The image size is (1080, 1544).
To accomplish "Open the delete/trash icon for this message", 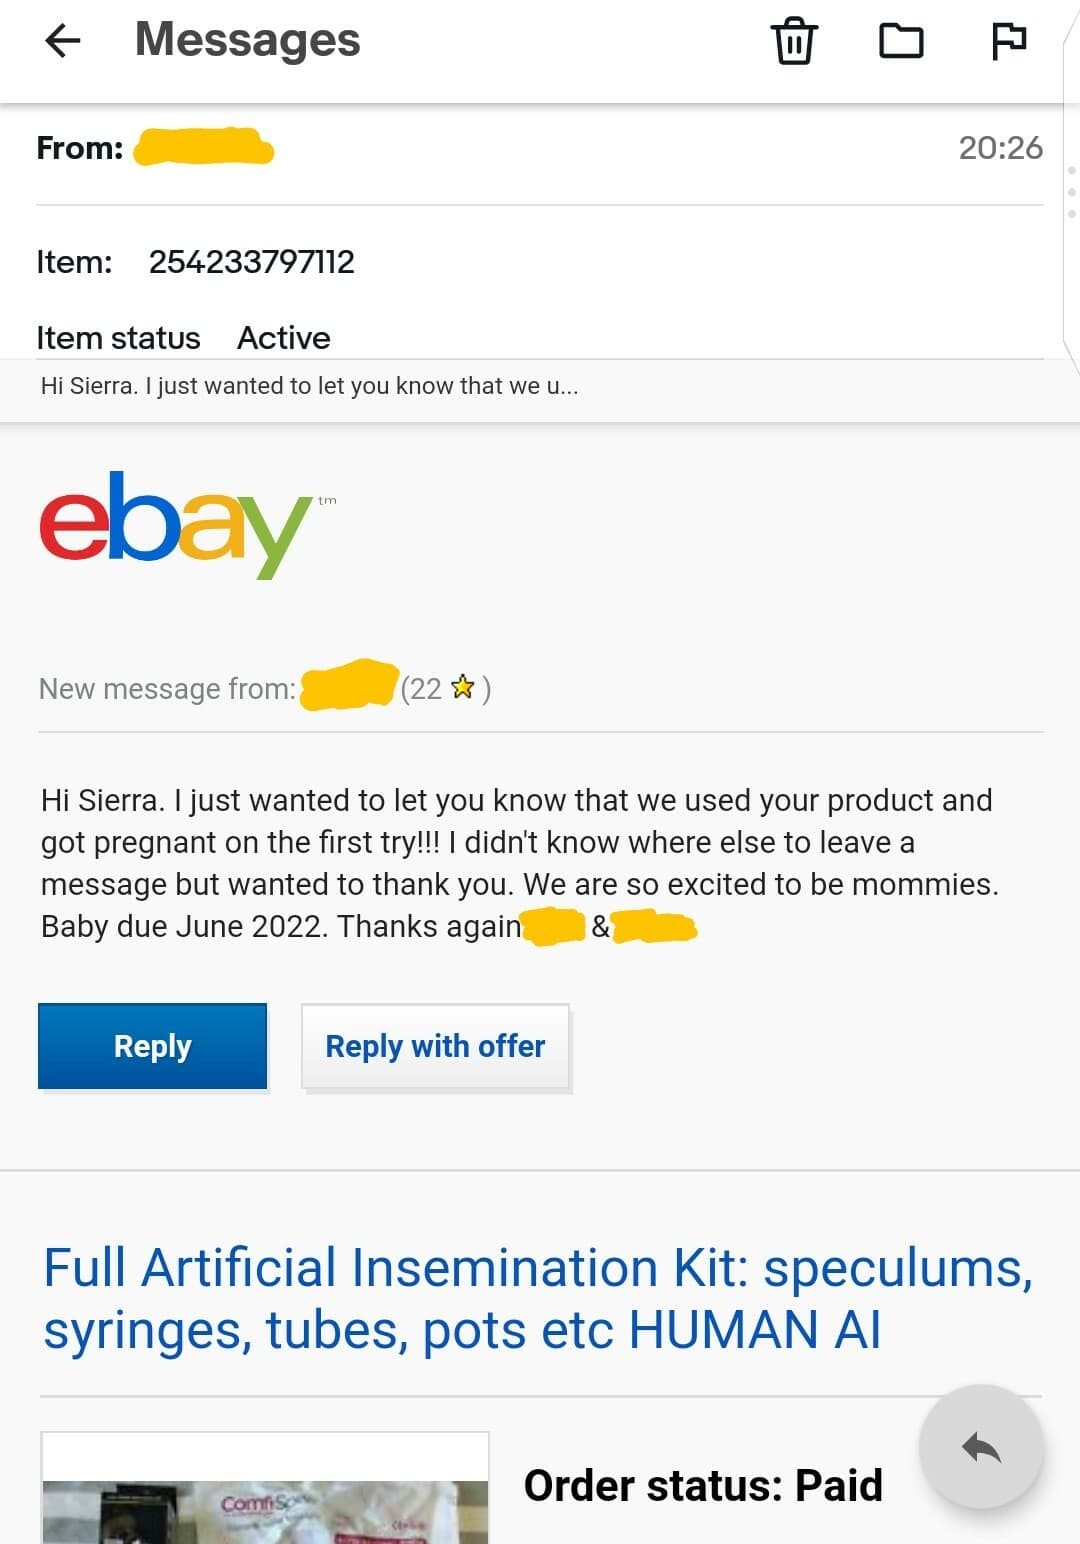I will click(793, 41).
